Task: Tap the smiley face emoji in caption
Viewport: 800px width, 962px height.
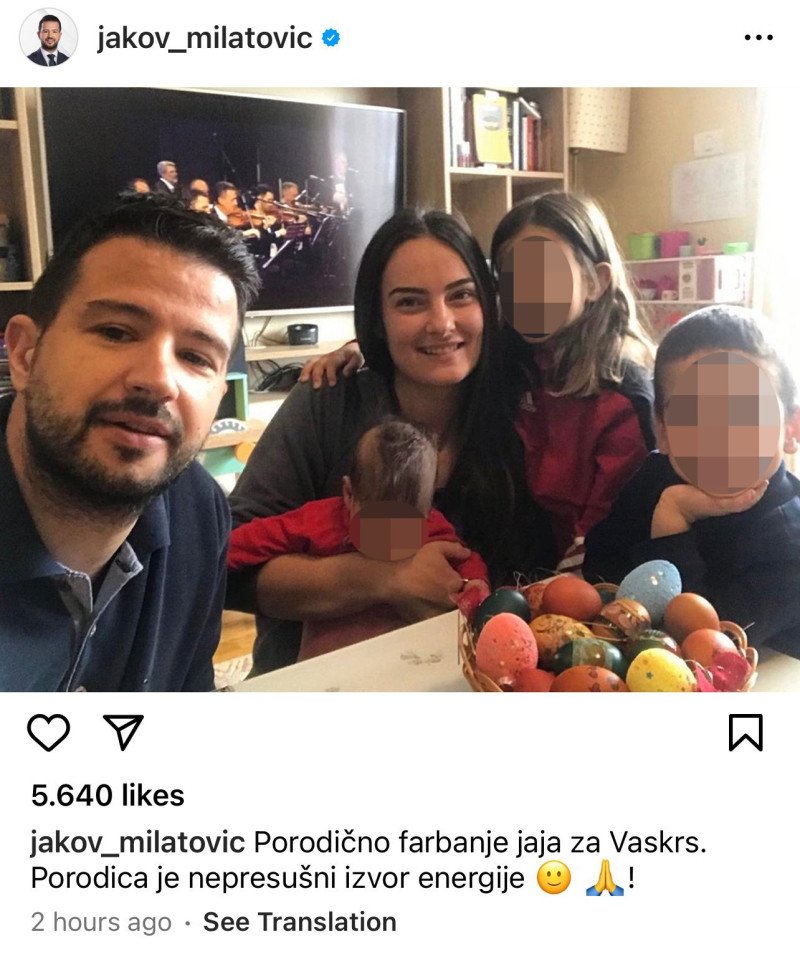Action: (x=554, y=879)
